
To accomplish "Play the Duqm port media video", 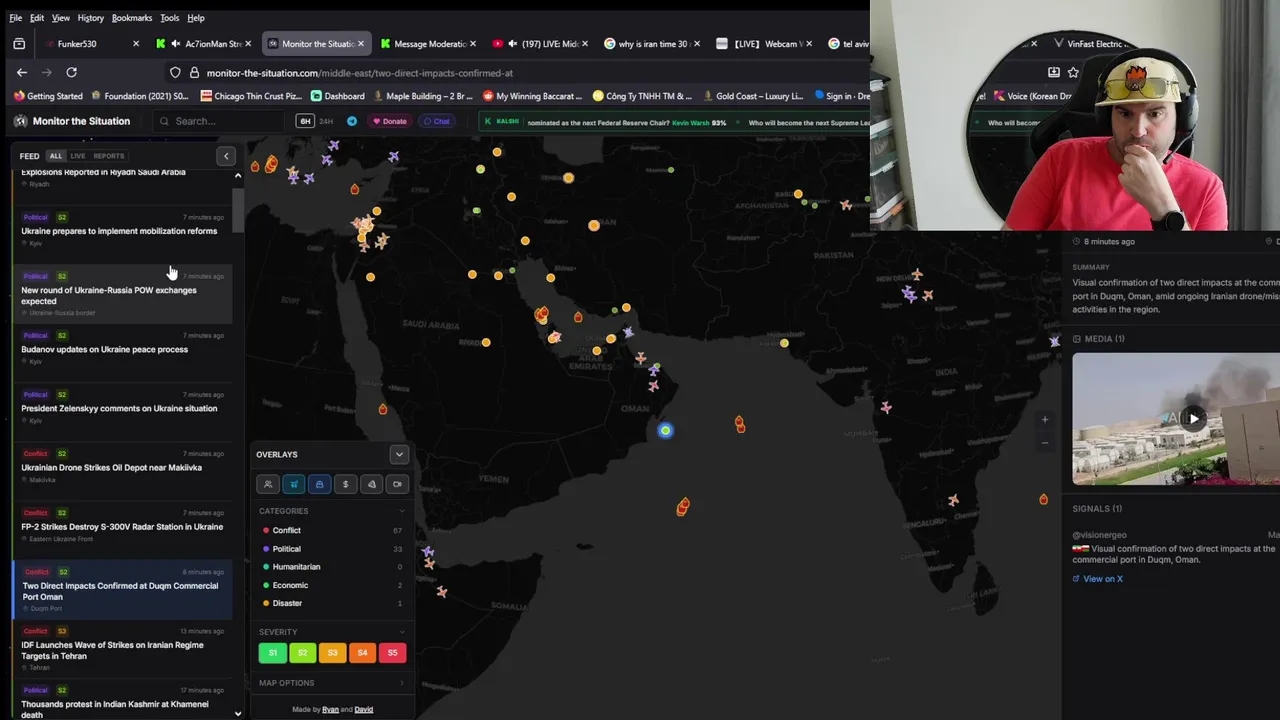I will point(1193,418).
